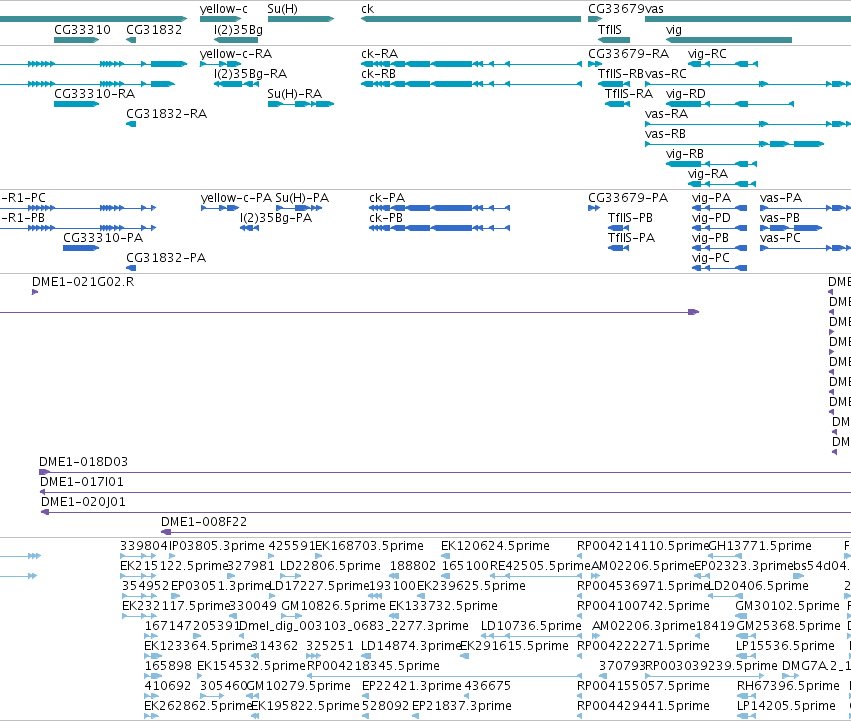Select the ck-RB transcript label
This screenshot has width=851, height=721.
[378, 74]
